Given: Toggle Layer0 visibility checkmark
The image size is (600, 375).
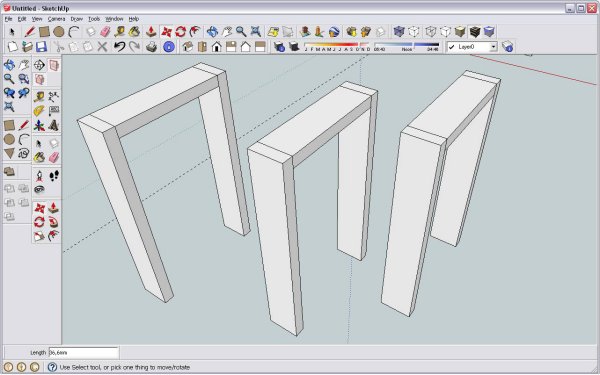Looking at the screenshot, I should (452, 47).
